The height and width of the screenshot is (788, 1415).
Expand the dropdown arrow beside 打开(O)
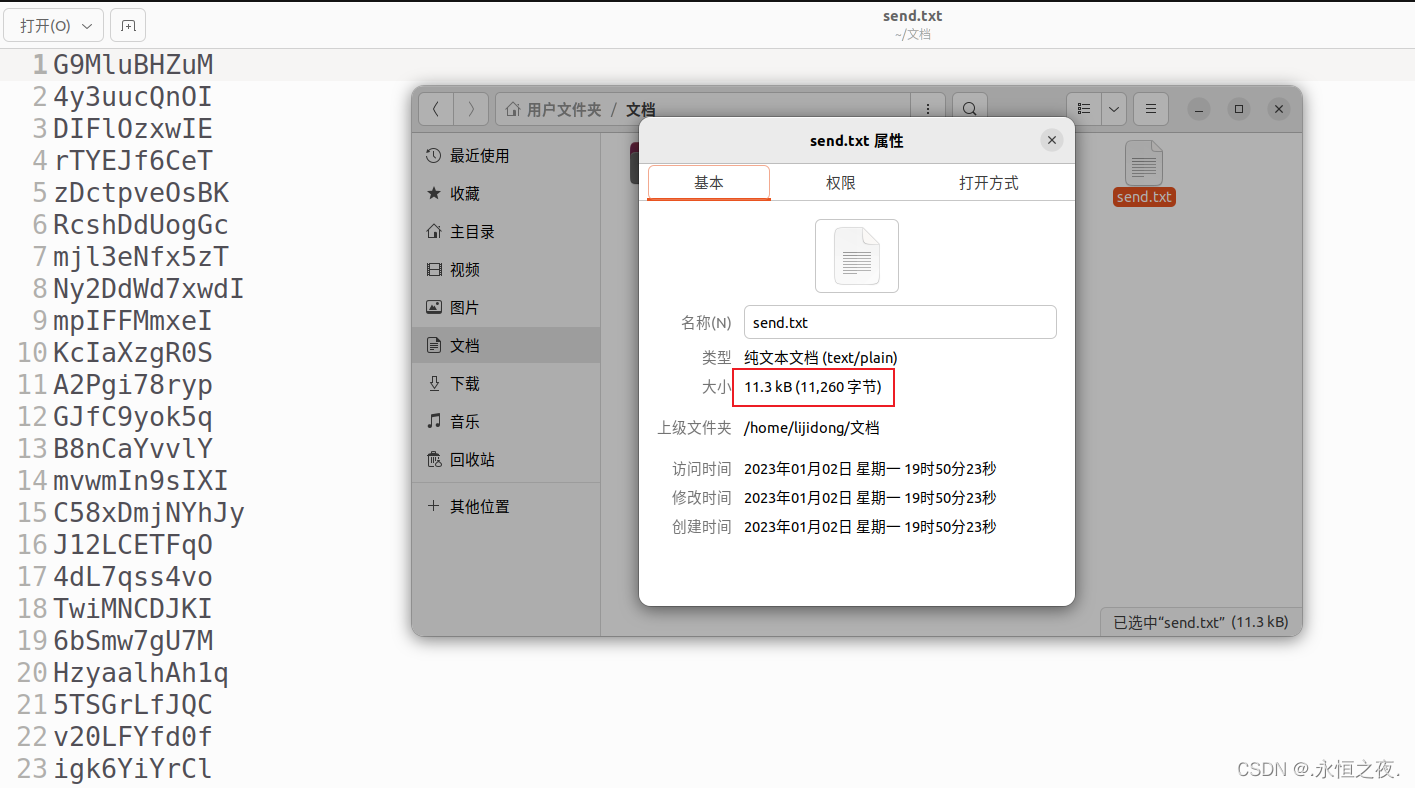pyautogui.click(x=89, y=26)
